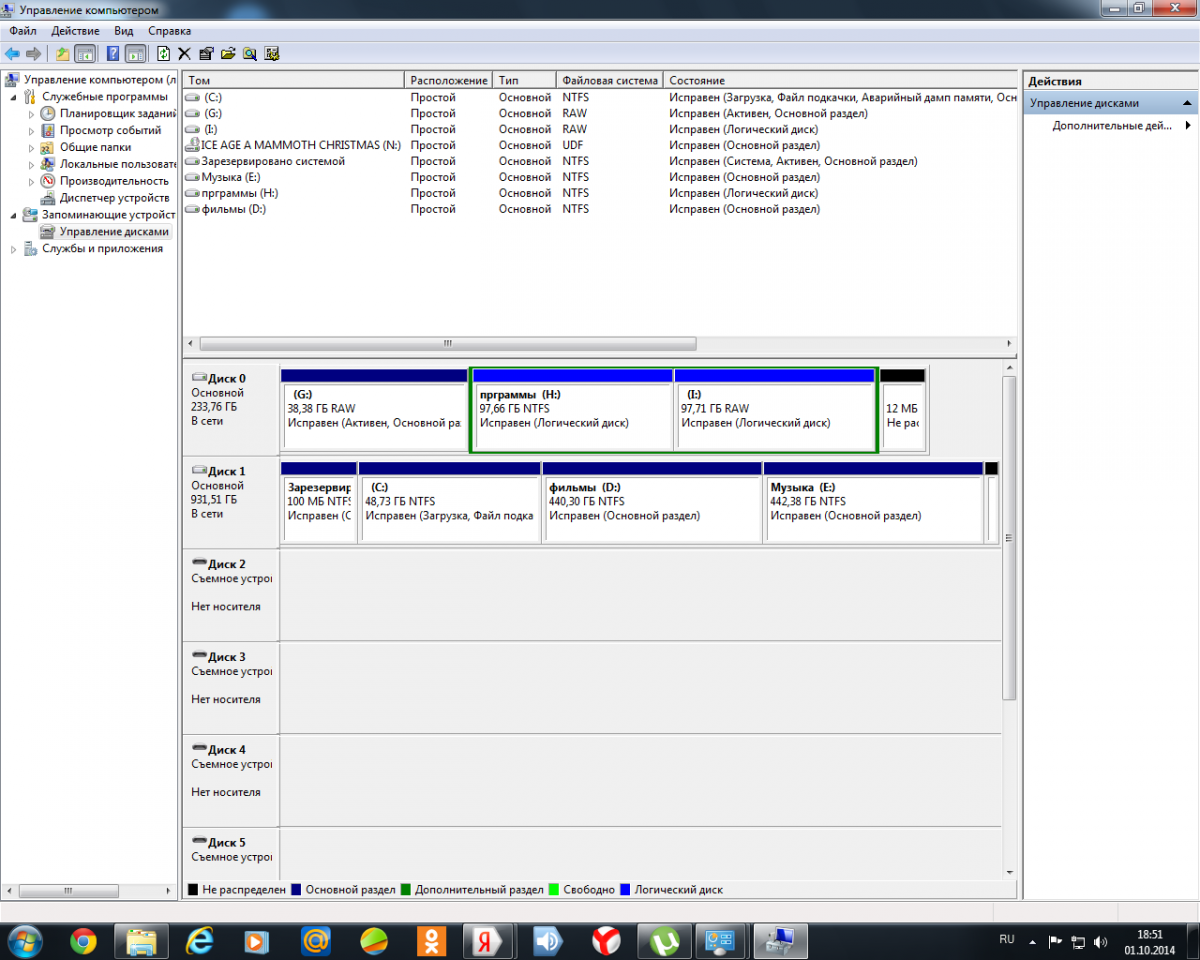The height and width of the screenshot is (960, 1200).
Task: Click the green Refresh icon in the toolbar
Action: pyautogui.click(x=163, y=54)
